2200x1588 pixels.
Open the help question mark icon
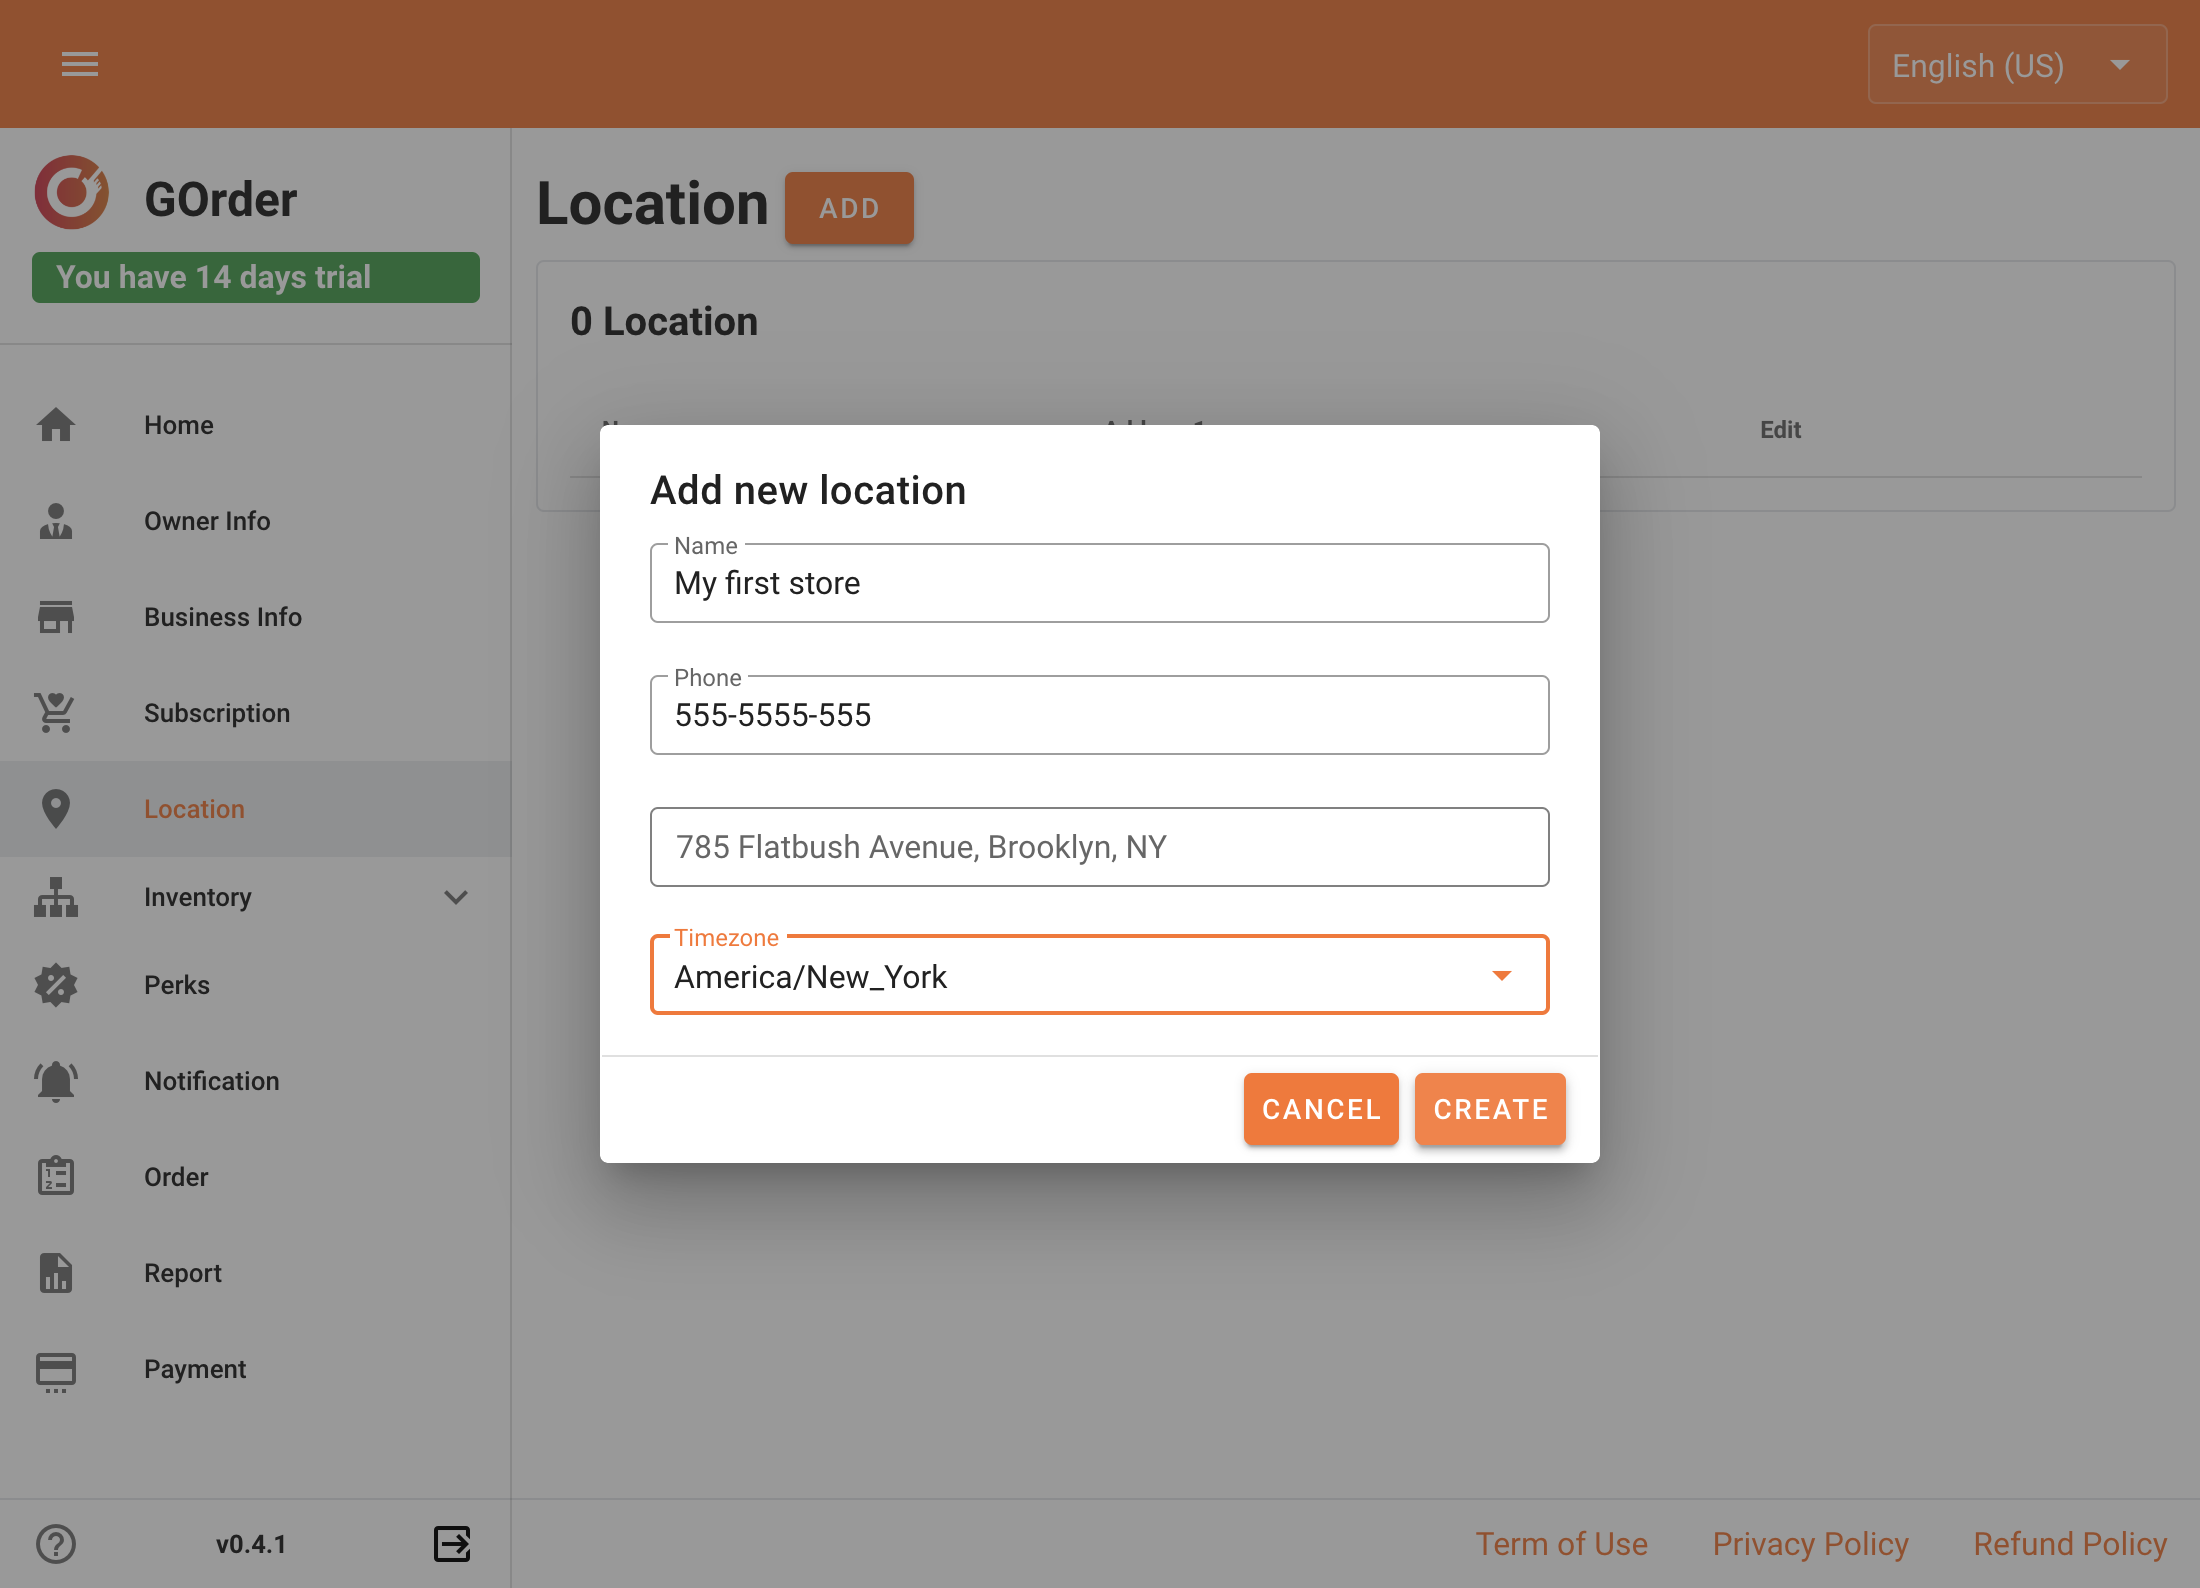56,1544
